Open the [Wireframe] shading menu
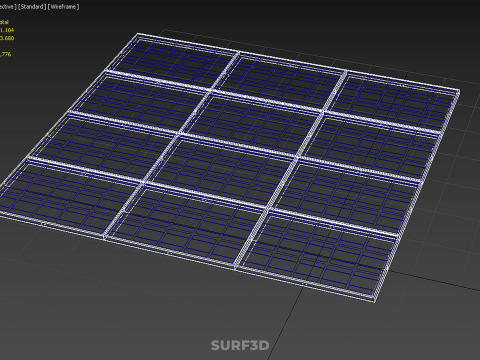Image resolution: width=480 pixels, height=360 pixels. 63,7
